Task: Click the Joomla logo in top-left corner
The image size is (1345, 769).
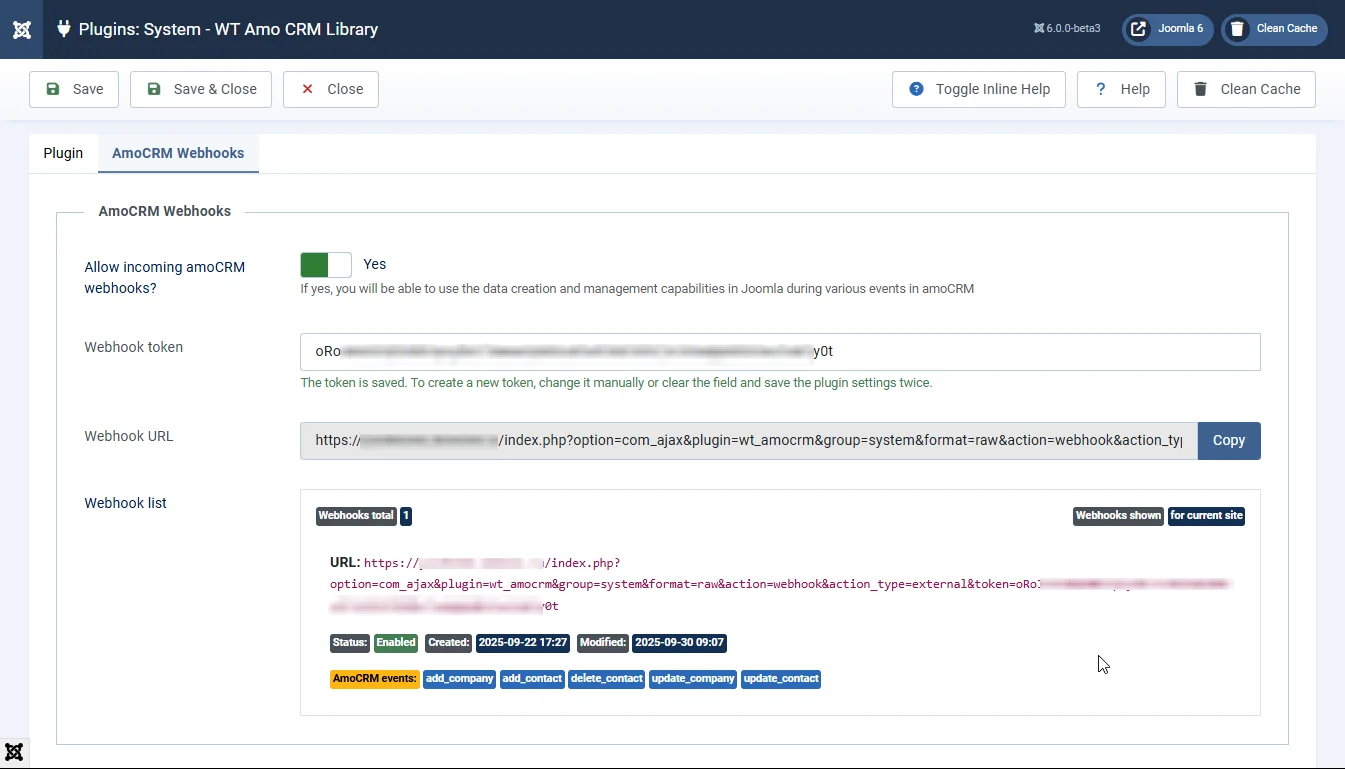Action: pos(21,29)
